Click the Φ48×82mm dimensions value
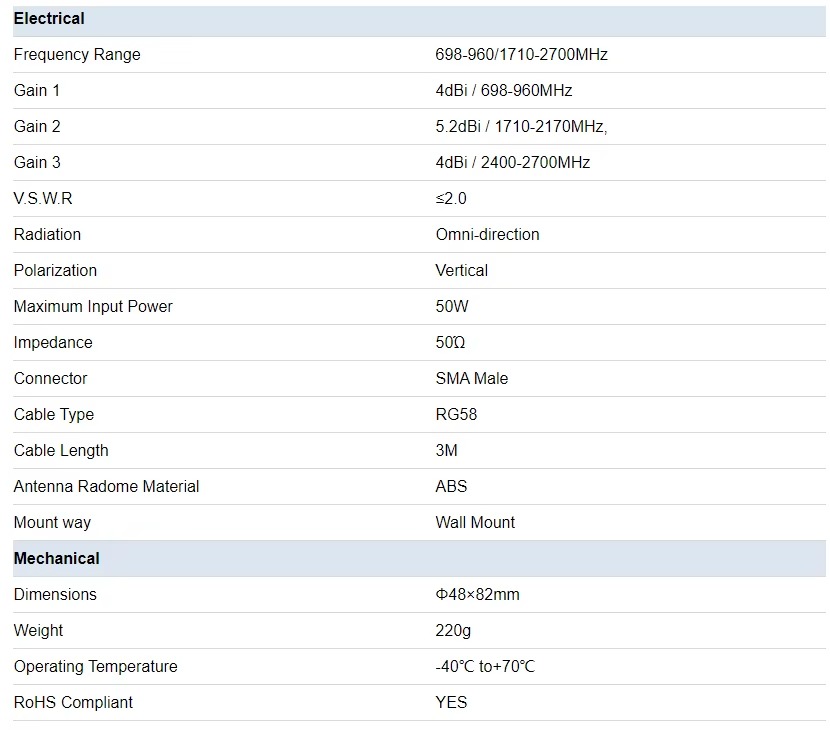The image size is (830, 730). click(477, 594)
